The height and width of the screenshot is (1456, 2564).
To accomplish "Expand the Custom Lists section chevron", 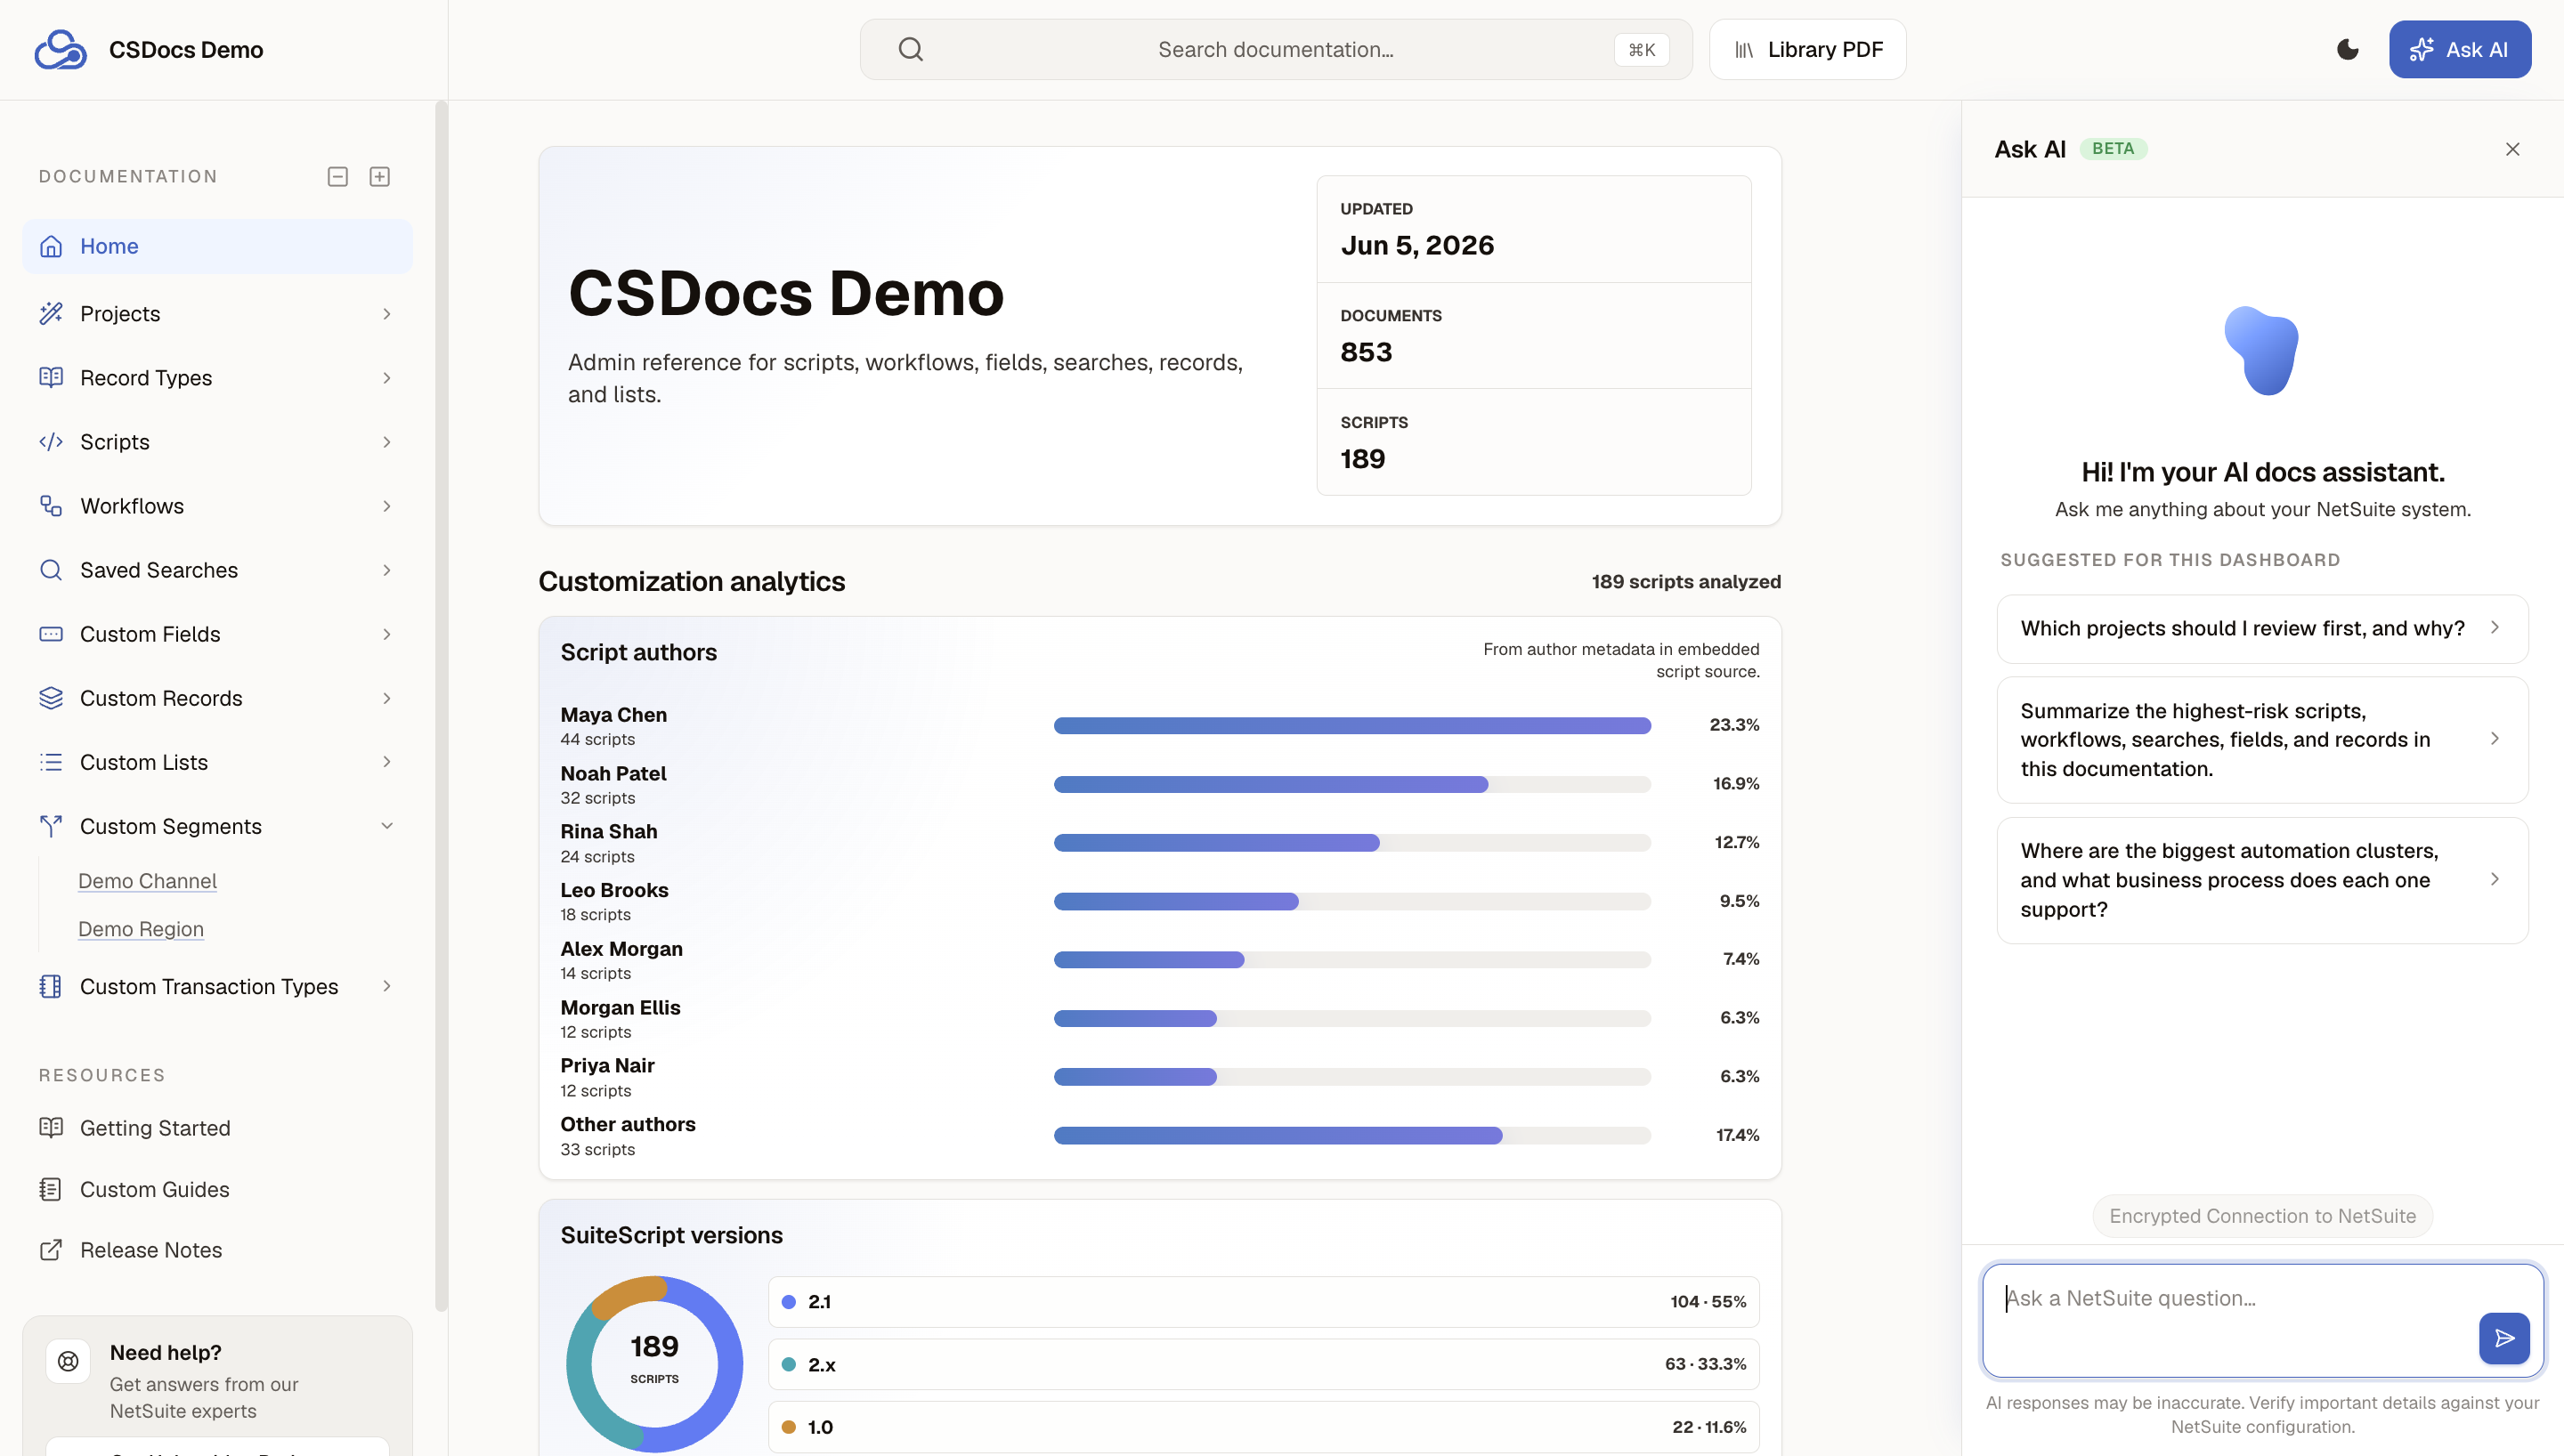I will pyautogui.click(x=387, y=762).
